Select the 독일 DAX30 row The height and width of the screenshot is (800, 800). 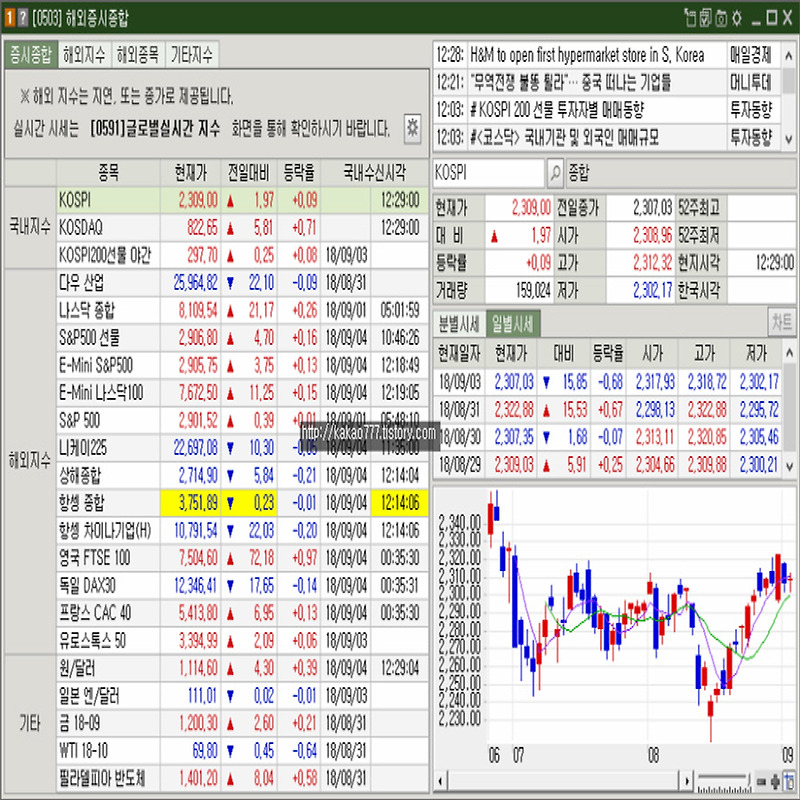(x=242, y=586)
